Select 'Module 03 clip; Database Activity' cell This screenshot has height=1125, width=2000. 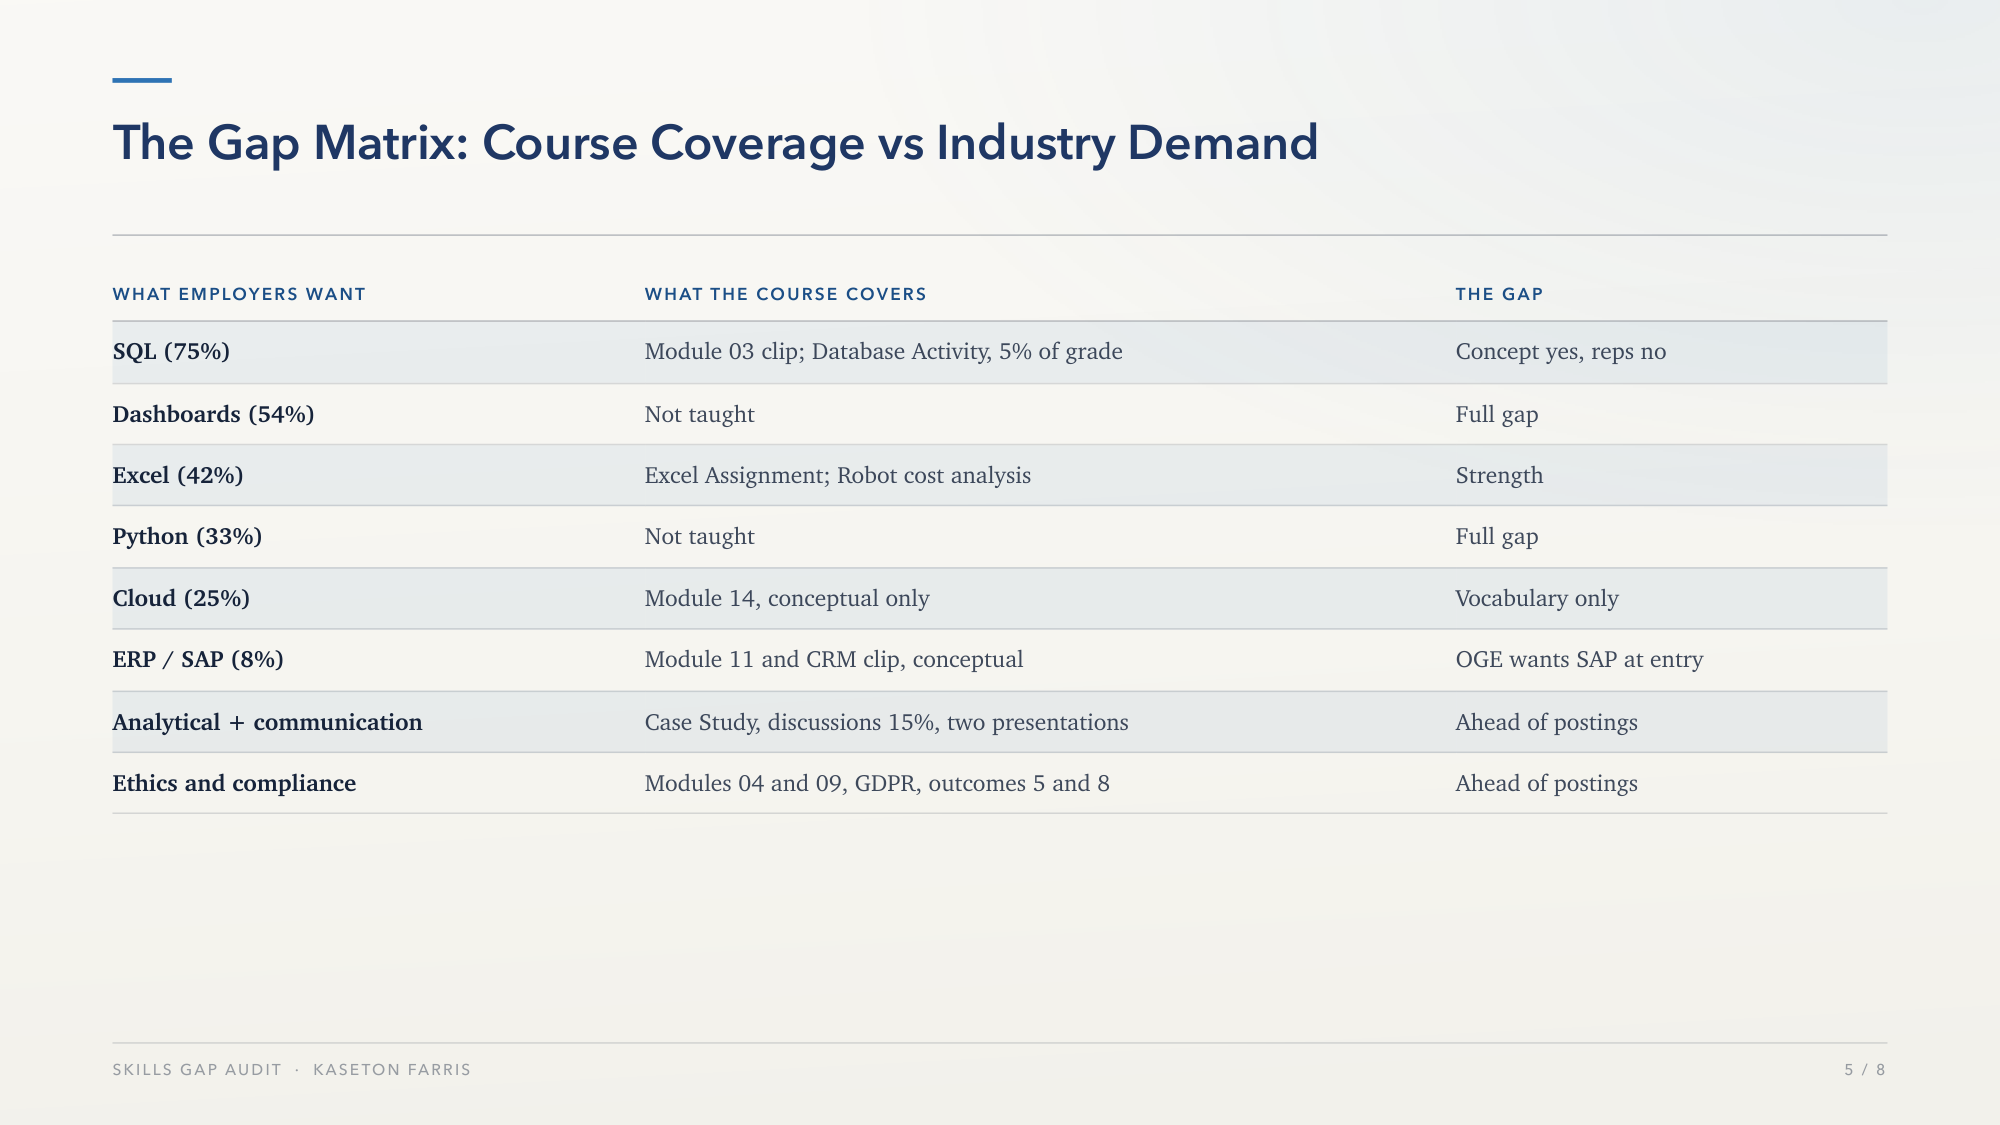click(x=883, y=351)
